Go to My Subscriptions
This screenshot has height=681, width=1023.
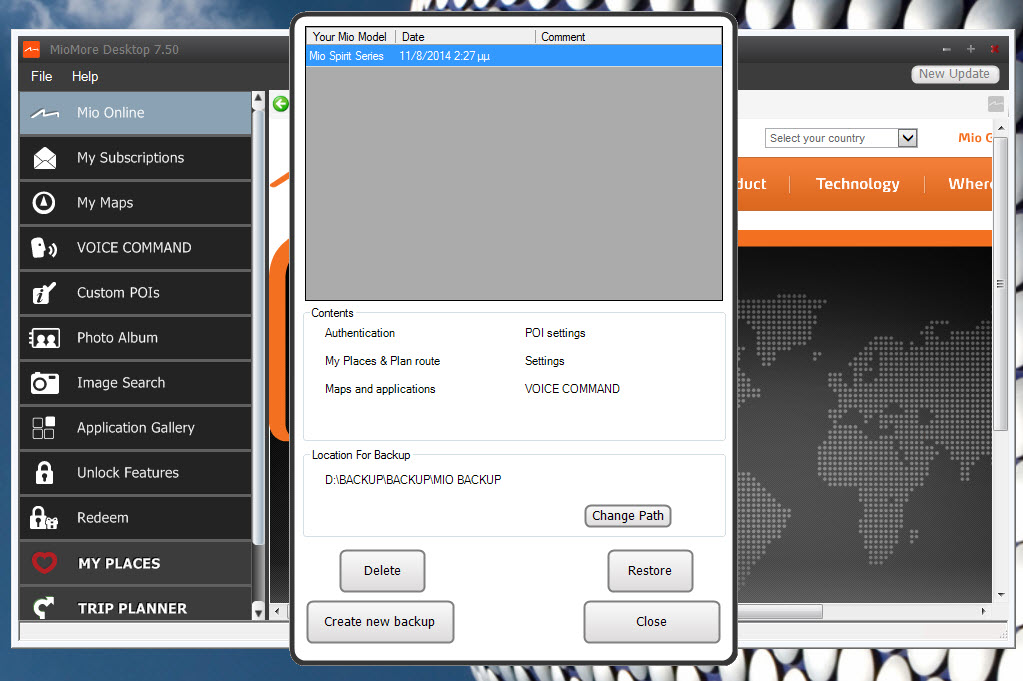click(135, 158)
